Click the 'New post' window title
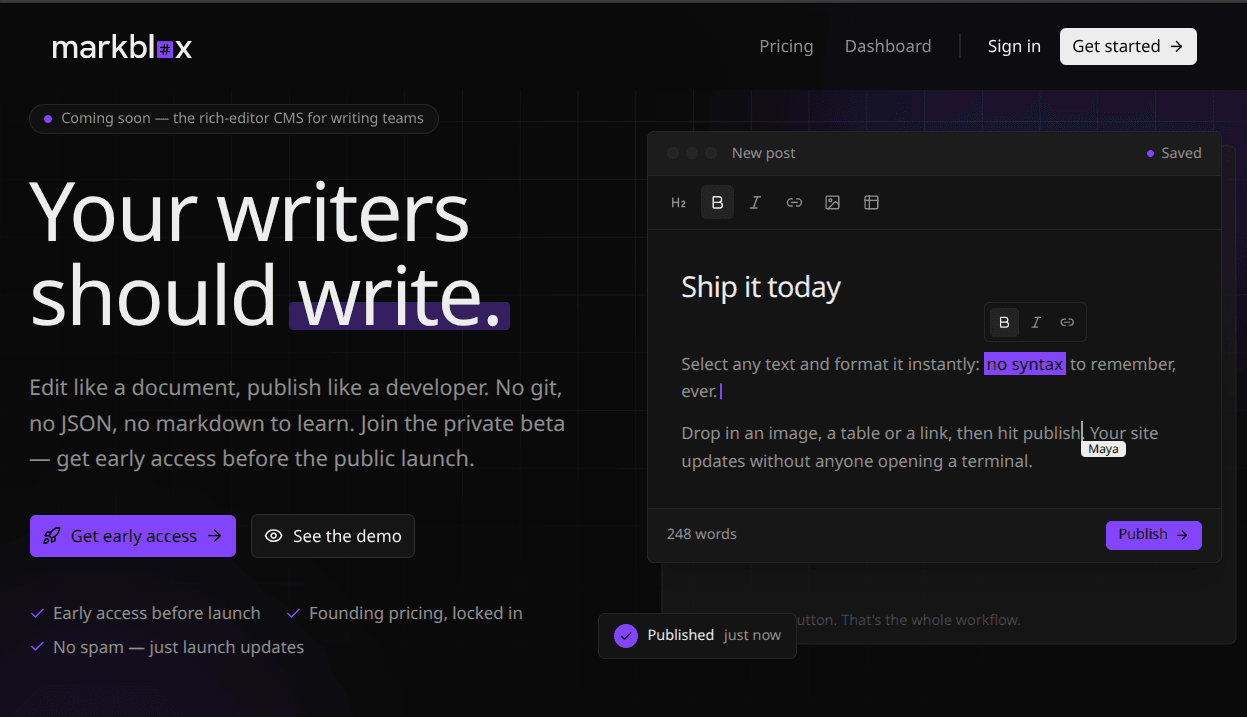Viewport: 1247px width, 717px height. click(764, 153)
